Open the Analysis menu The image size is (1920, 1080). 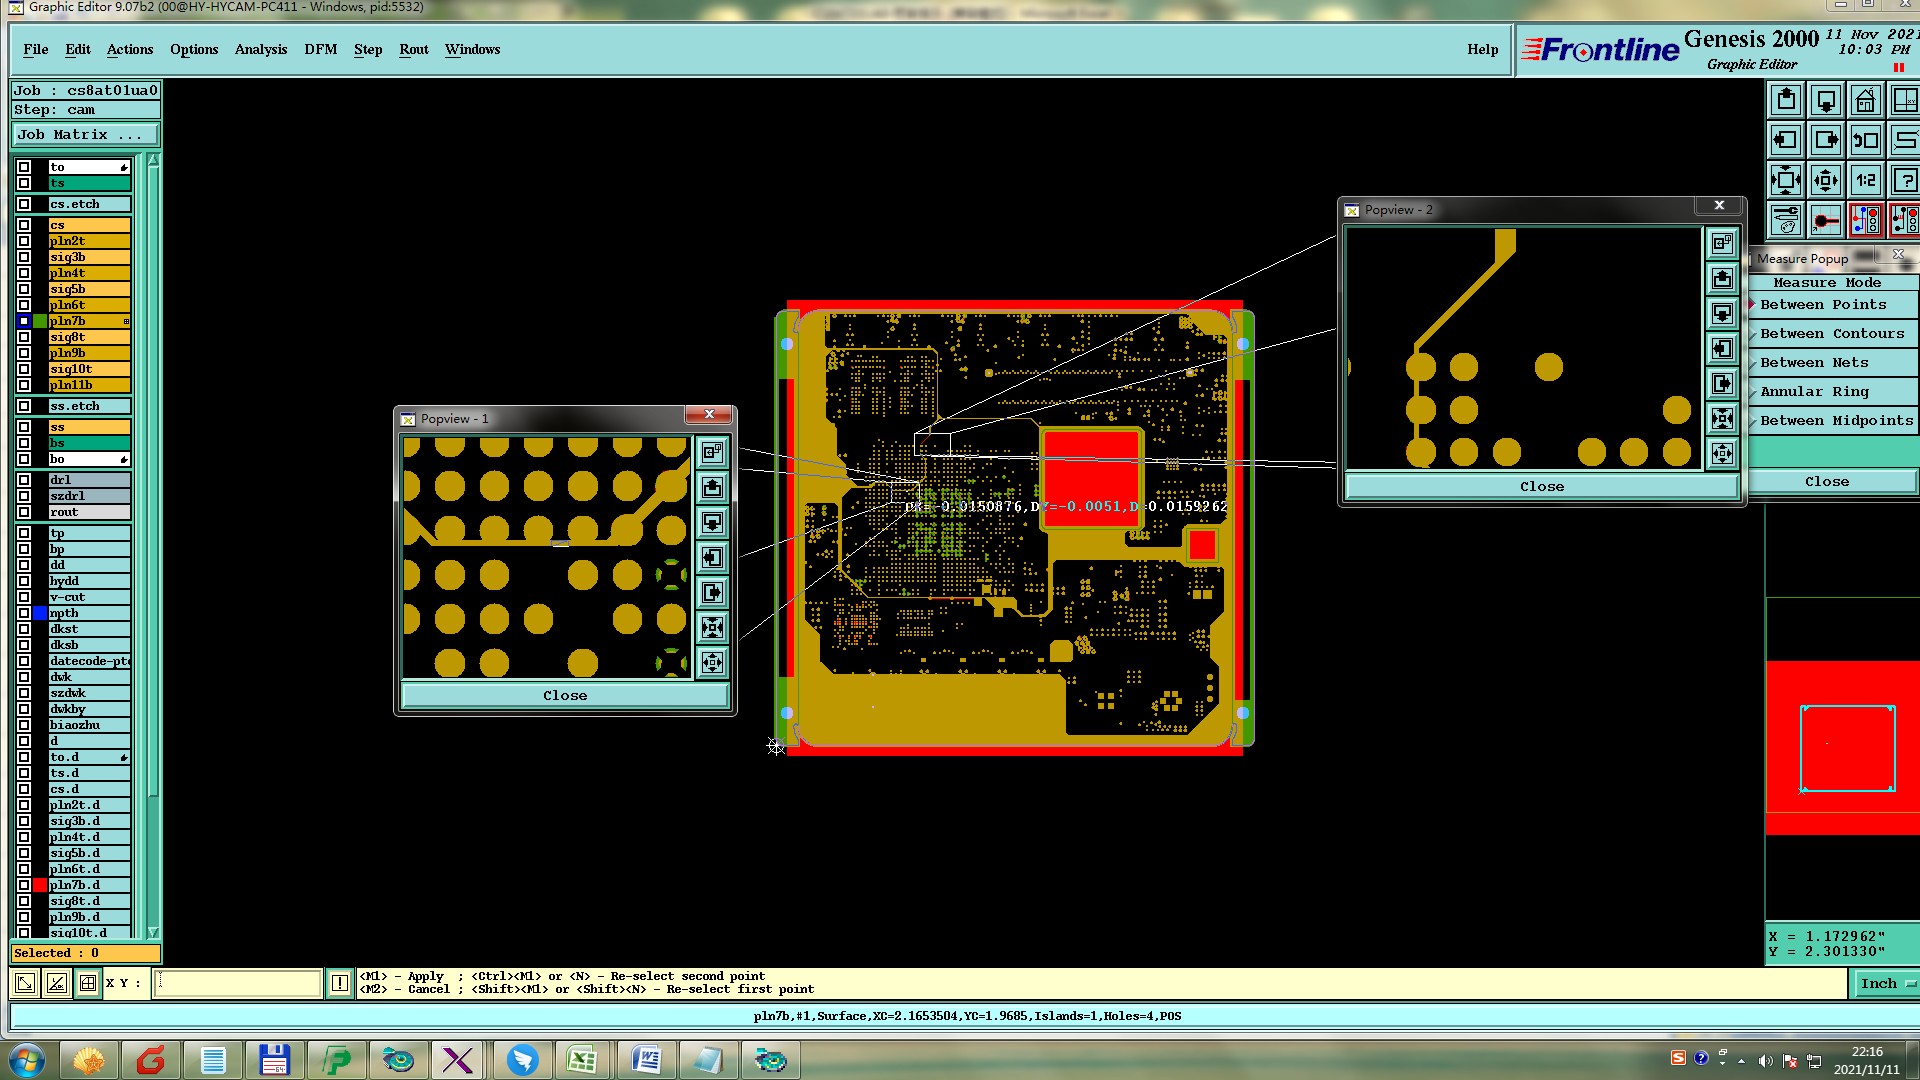(x=260, y=49)
